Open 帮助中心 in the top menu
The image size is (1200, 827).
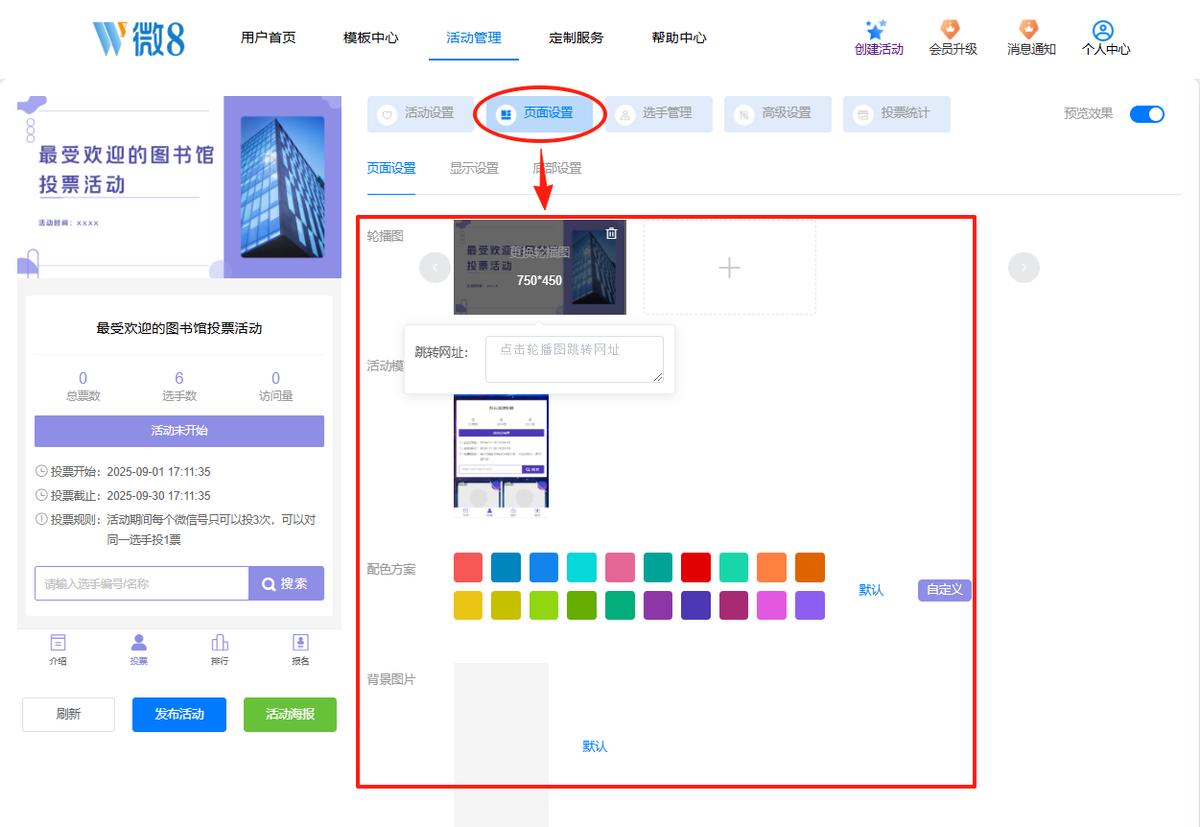click(x=679, y=38)
